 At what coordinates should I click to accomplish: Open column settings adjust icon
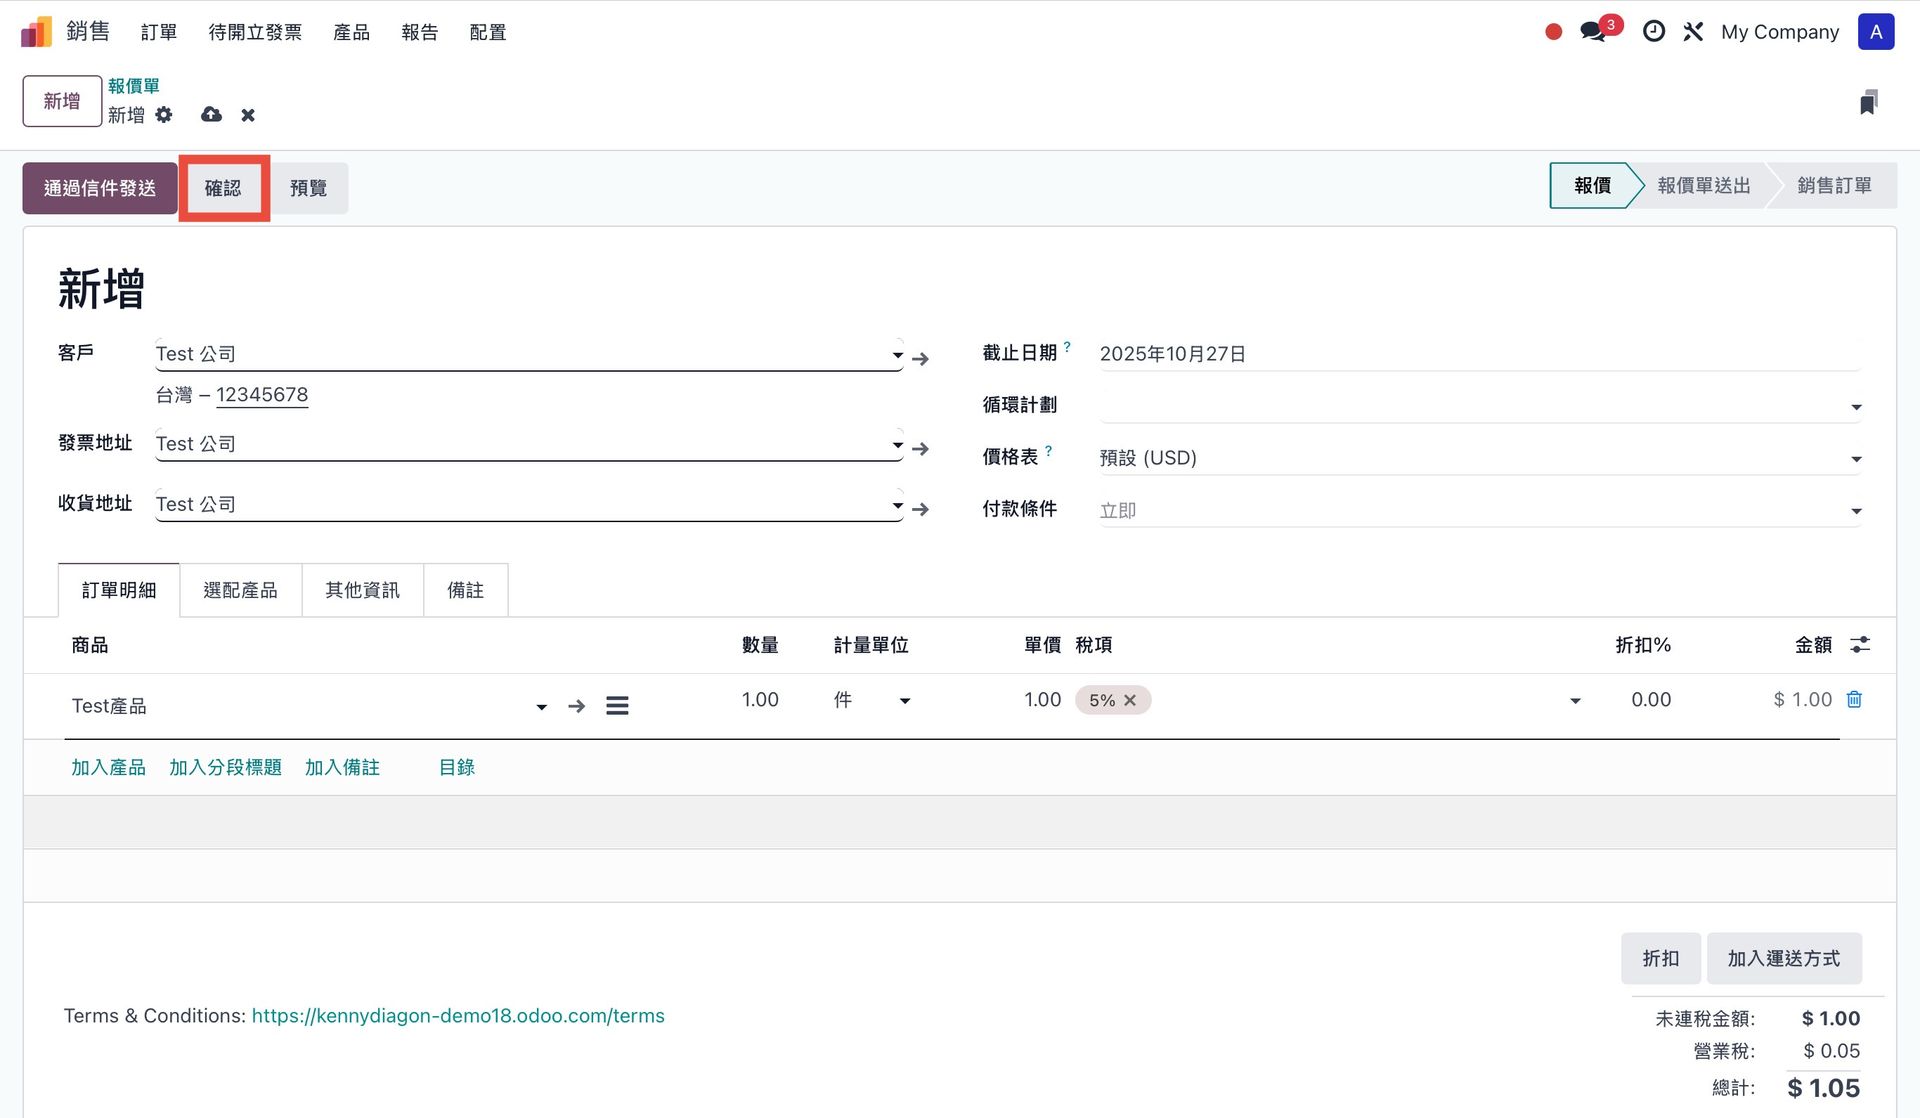[1860, 645]
